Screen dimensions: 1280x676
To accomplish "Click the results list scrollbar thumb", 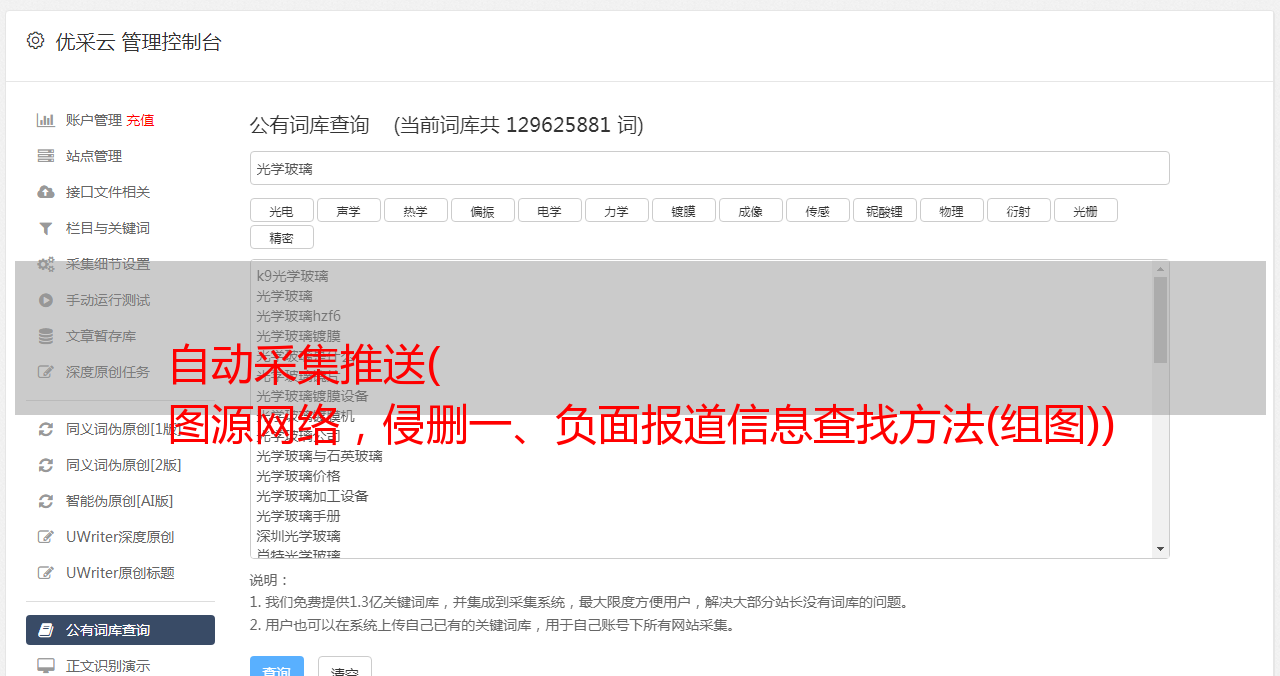I will coord(1160,319).
